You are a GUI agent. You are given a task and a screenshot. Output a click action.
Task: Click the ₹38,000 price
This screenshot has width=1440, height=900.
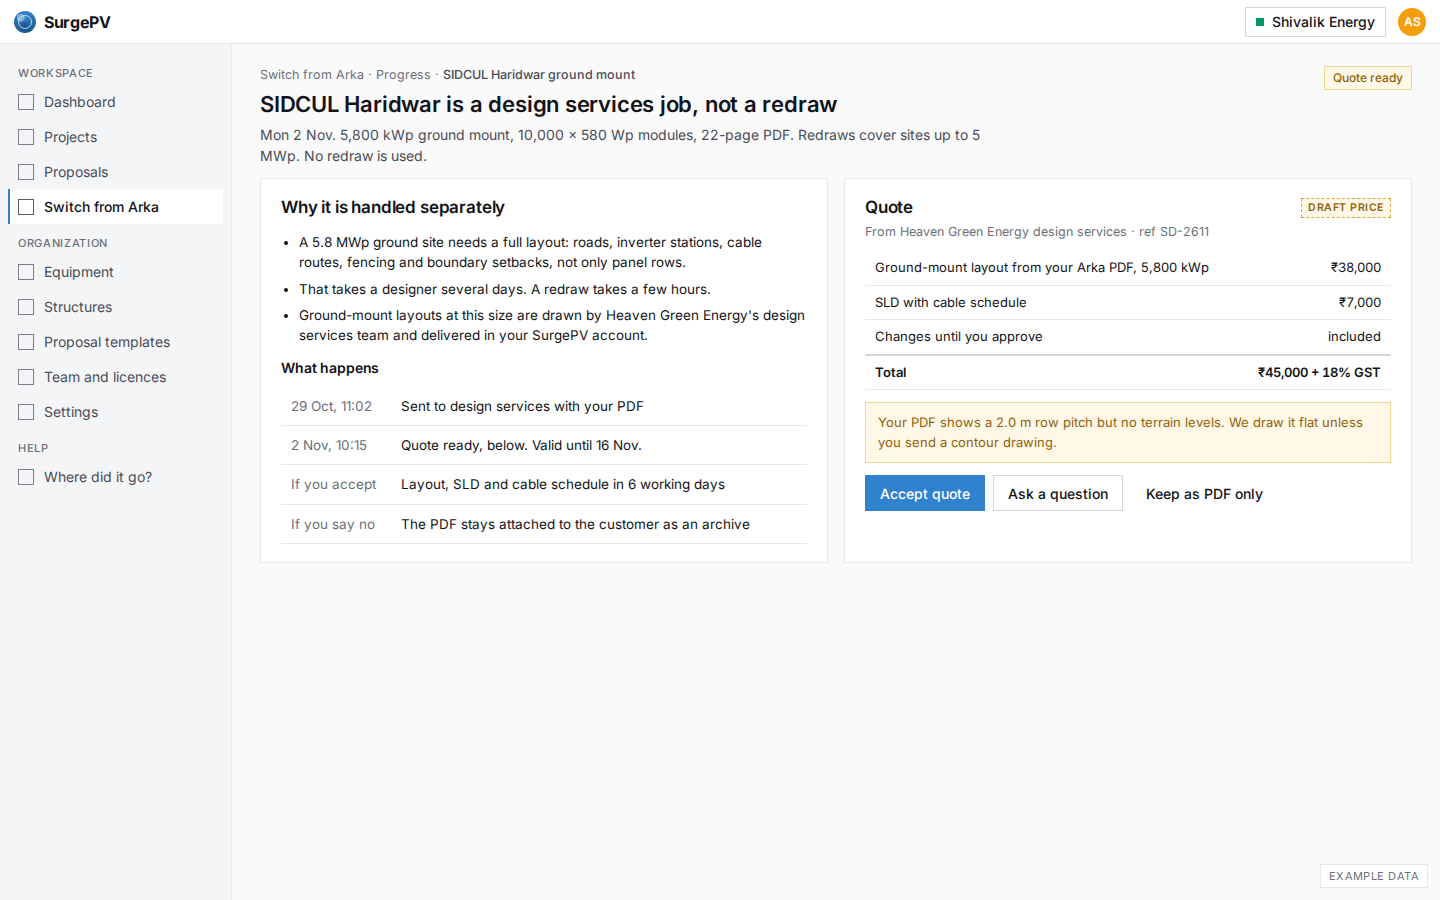click(x=1355, y=268)
